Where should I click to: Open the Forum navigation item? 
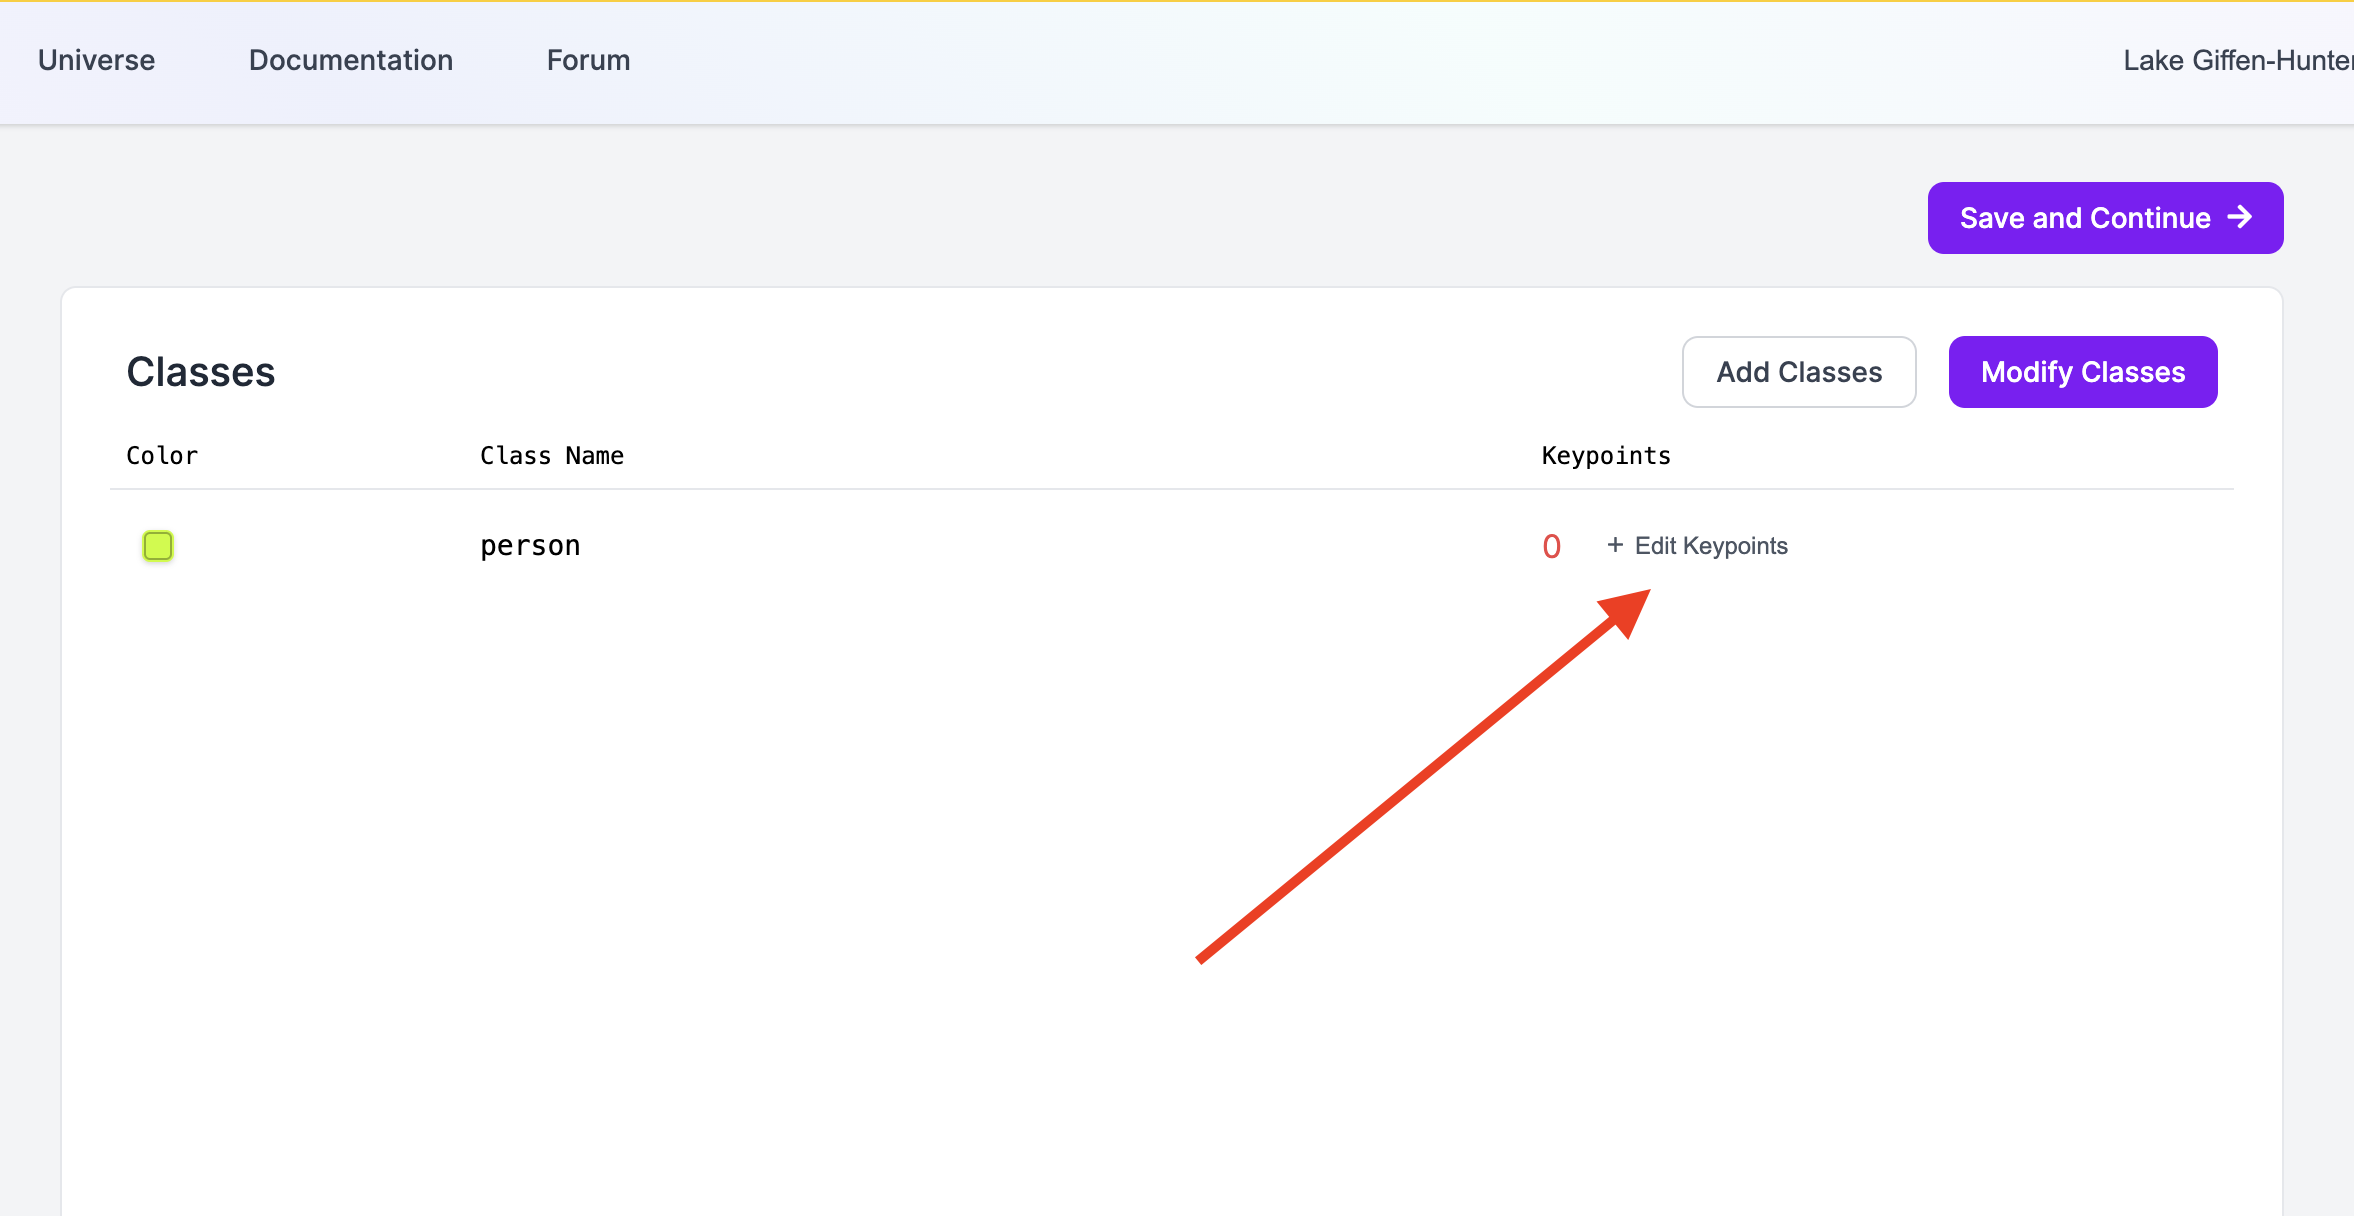click(588, 60)
